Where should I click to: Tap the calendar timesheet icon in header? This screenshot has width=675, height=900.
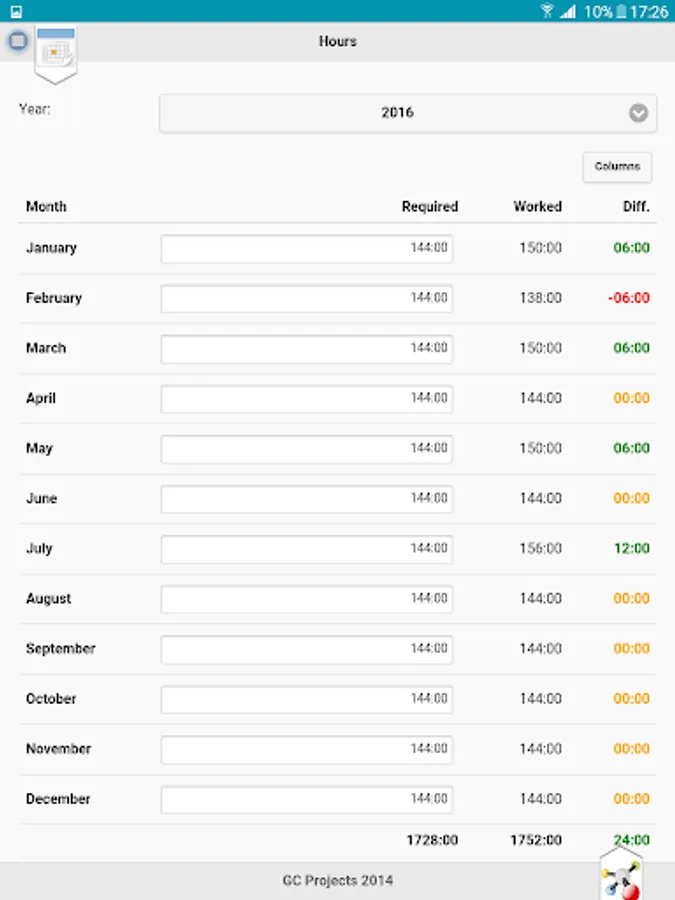point(55,51)
